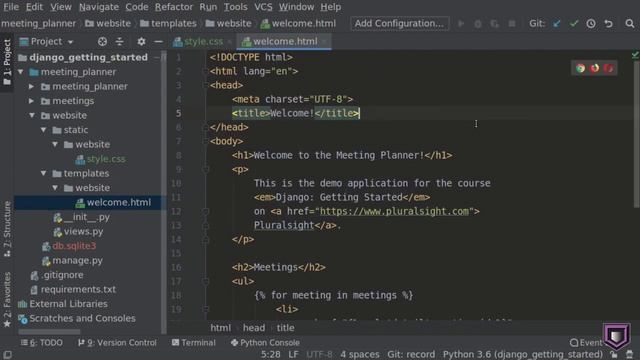Select .gitignore in the project tree
The width and height of the screenshot is (640, 360).
[57, 275]
